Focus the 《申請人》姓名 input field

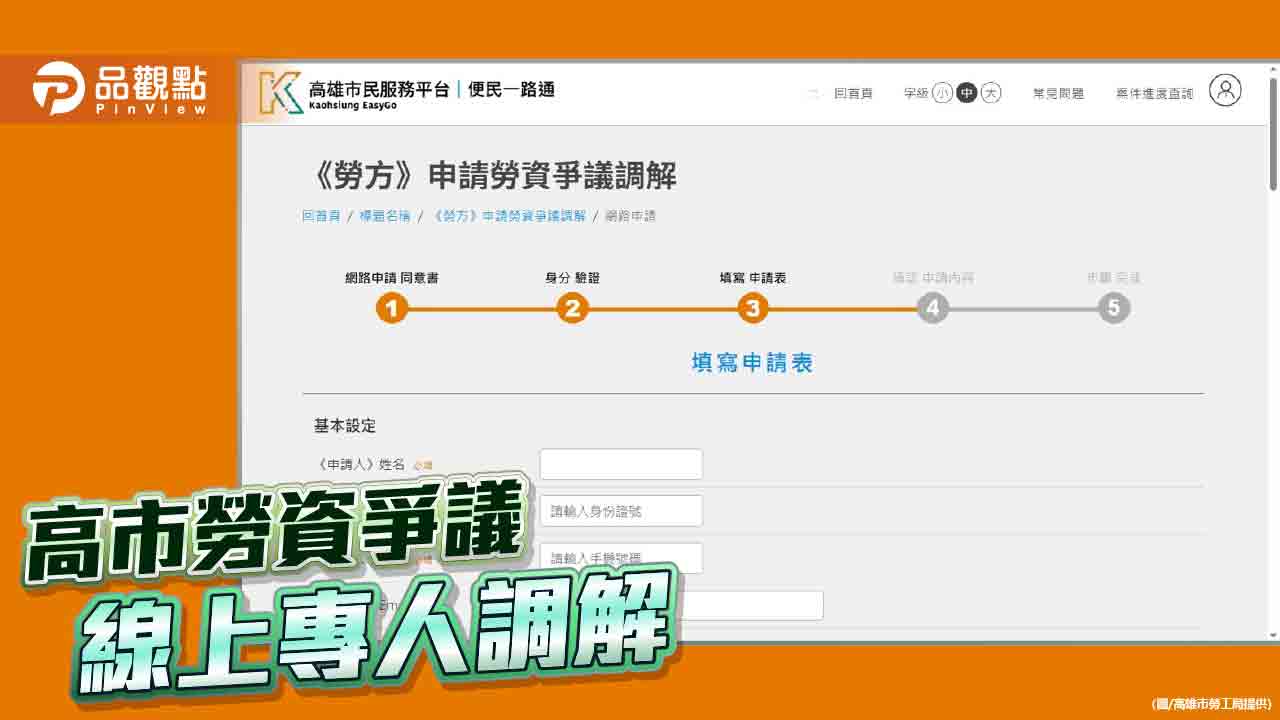(x=621, y=464)
